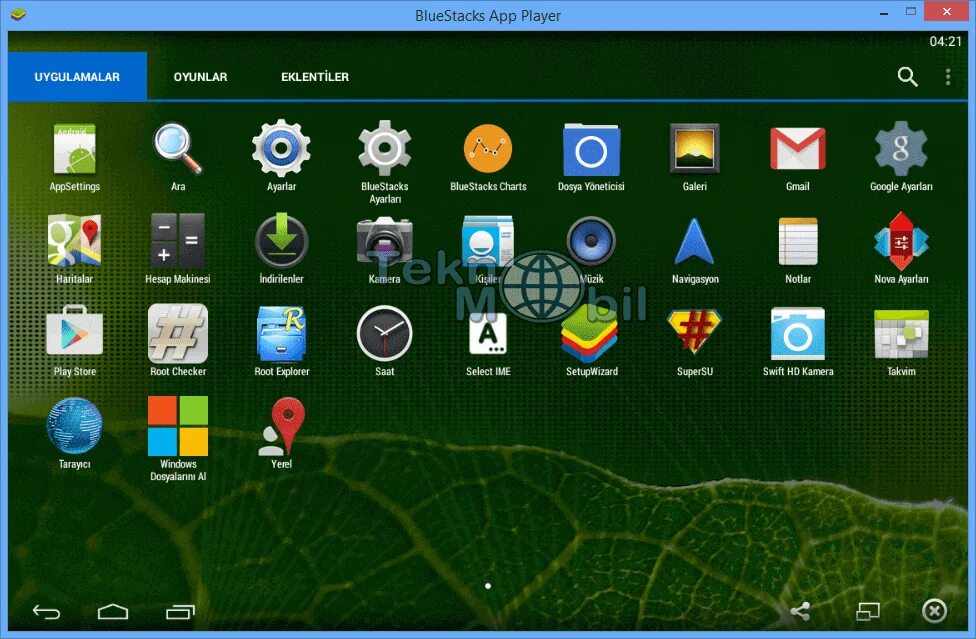
Task: Tap the Android back button
Action: [47, 612]
